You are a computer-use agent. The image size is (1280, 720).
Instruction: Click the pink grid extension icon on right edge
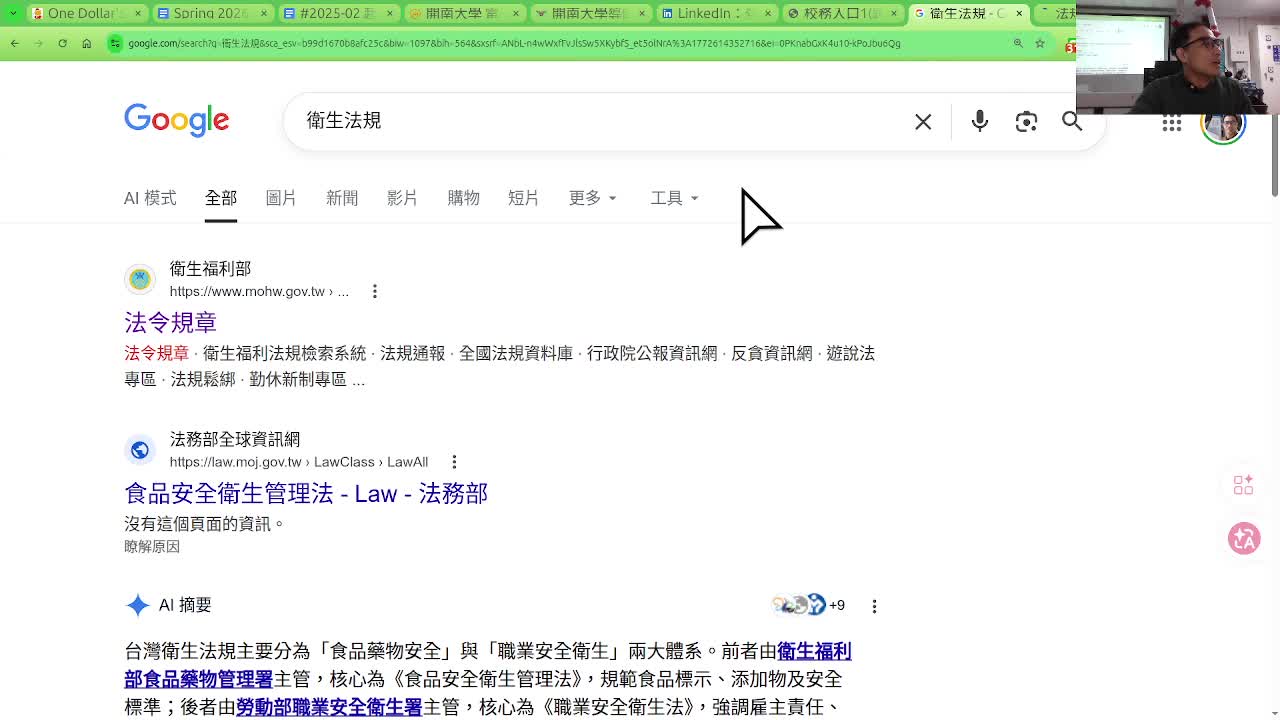(1243, 485)
